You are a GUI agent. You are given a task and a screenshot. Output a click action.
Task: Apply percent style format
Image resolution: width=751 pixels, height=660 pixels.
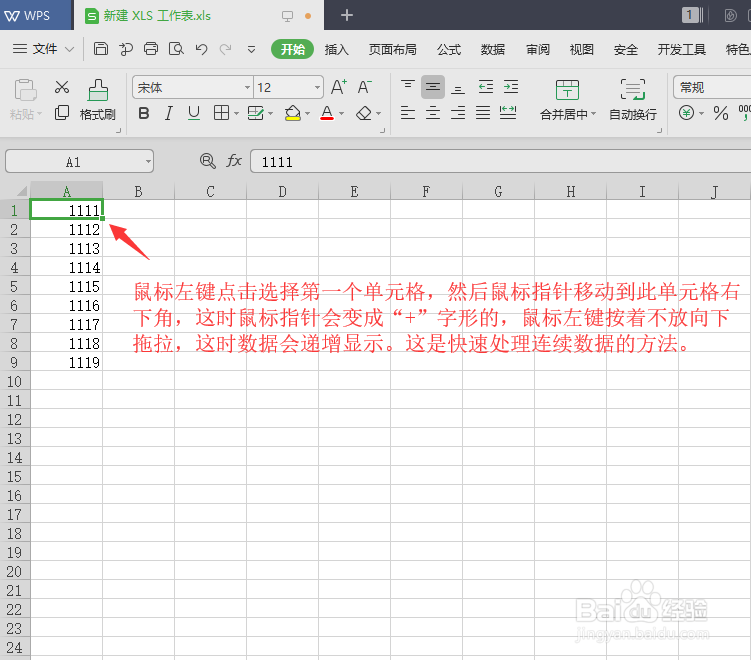(x=720, y=114)
